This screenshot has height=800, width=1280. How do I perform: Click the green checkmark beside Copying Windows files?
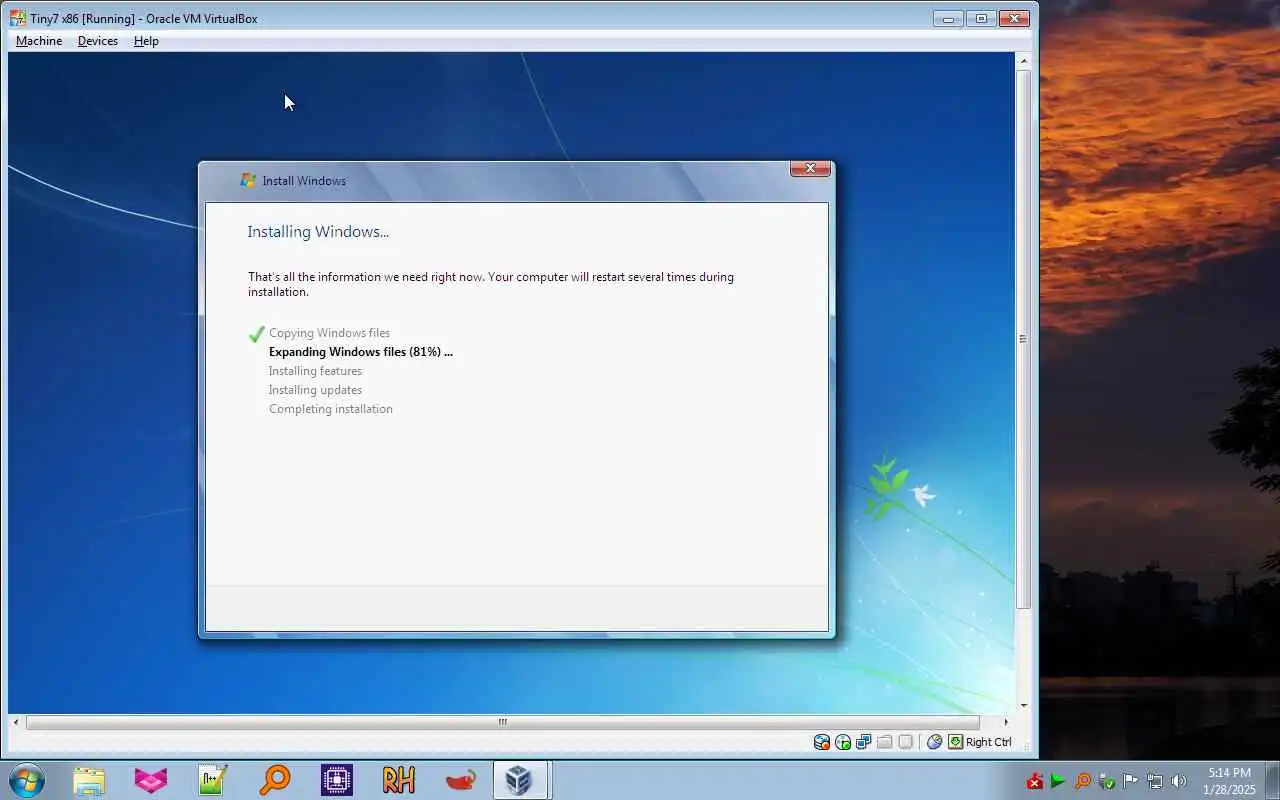257,334
